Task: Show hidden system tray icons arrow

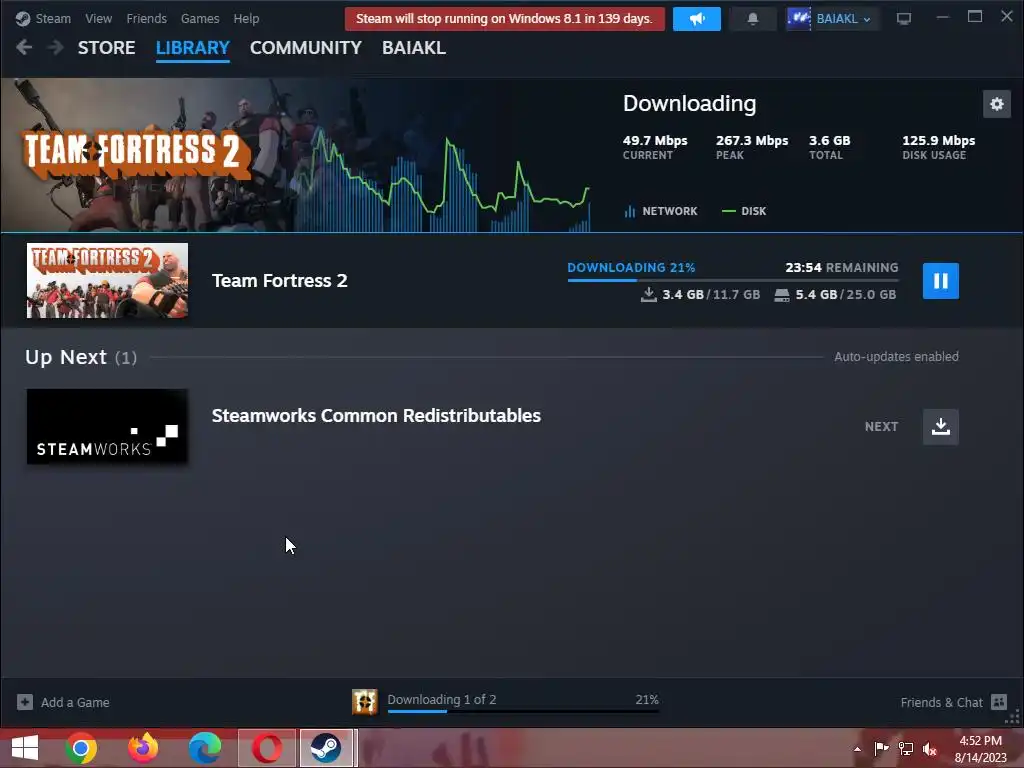Action: click(857, 749)
